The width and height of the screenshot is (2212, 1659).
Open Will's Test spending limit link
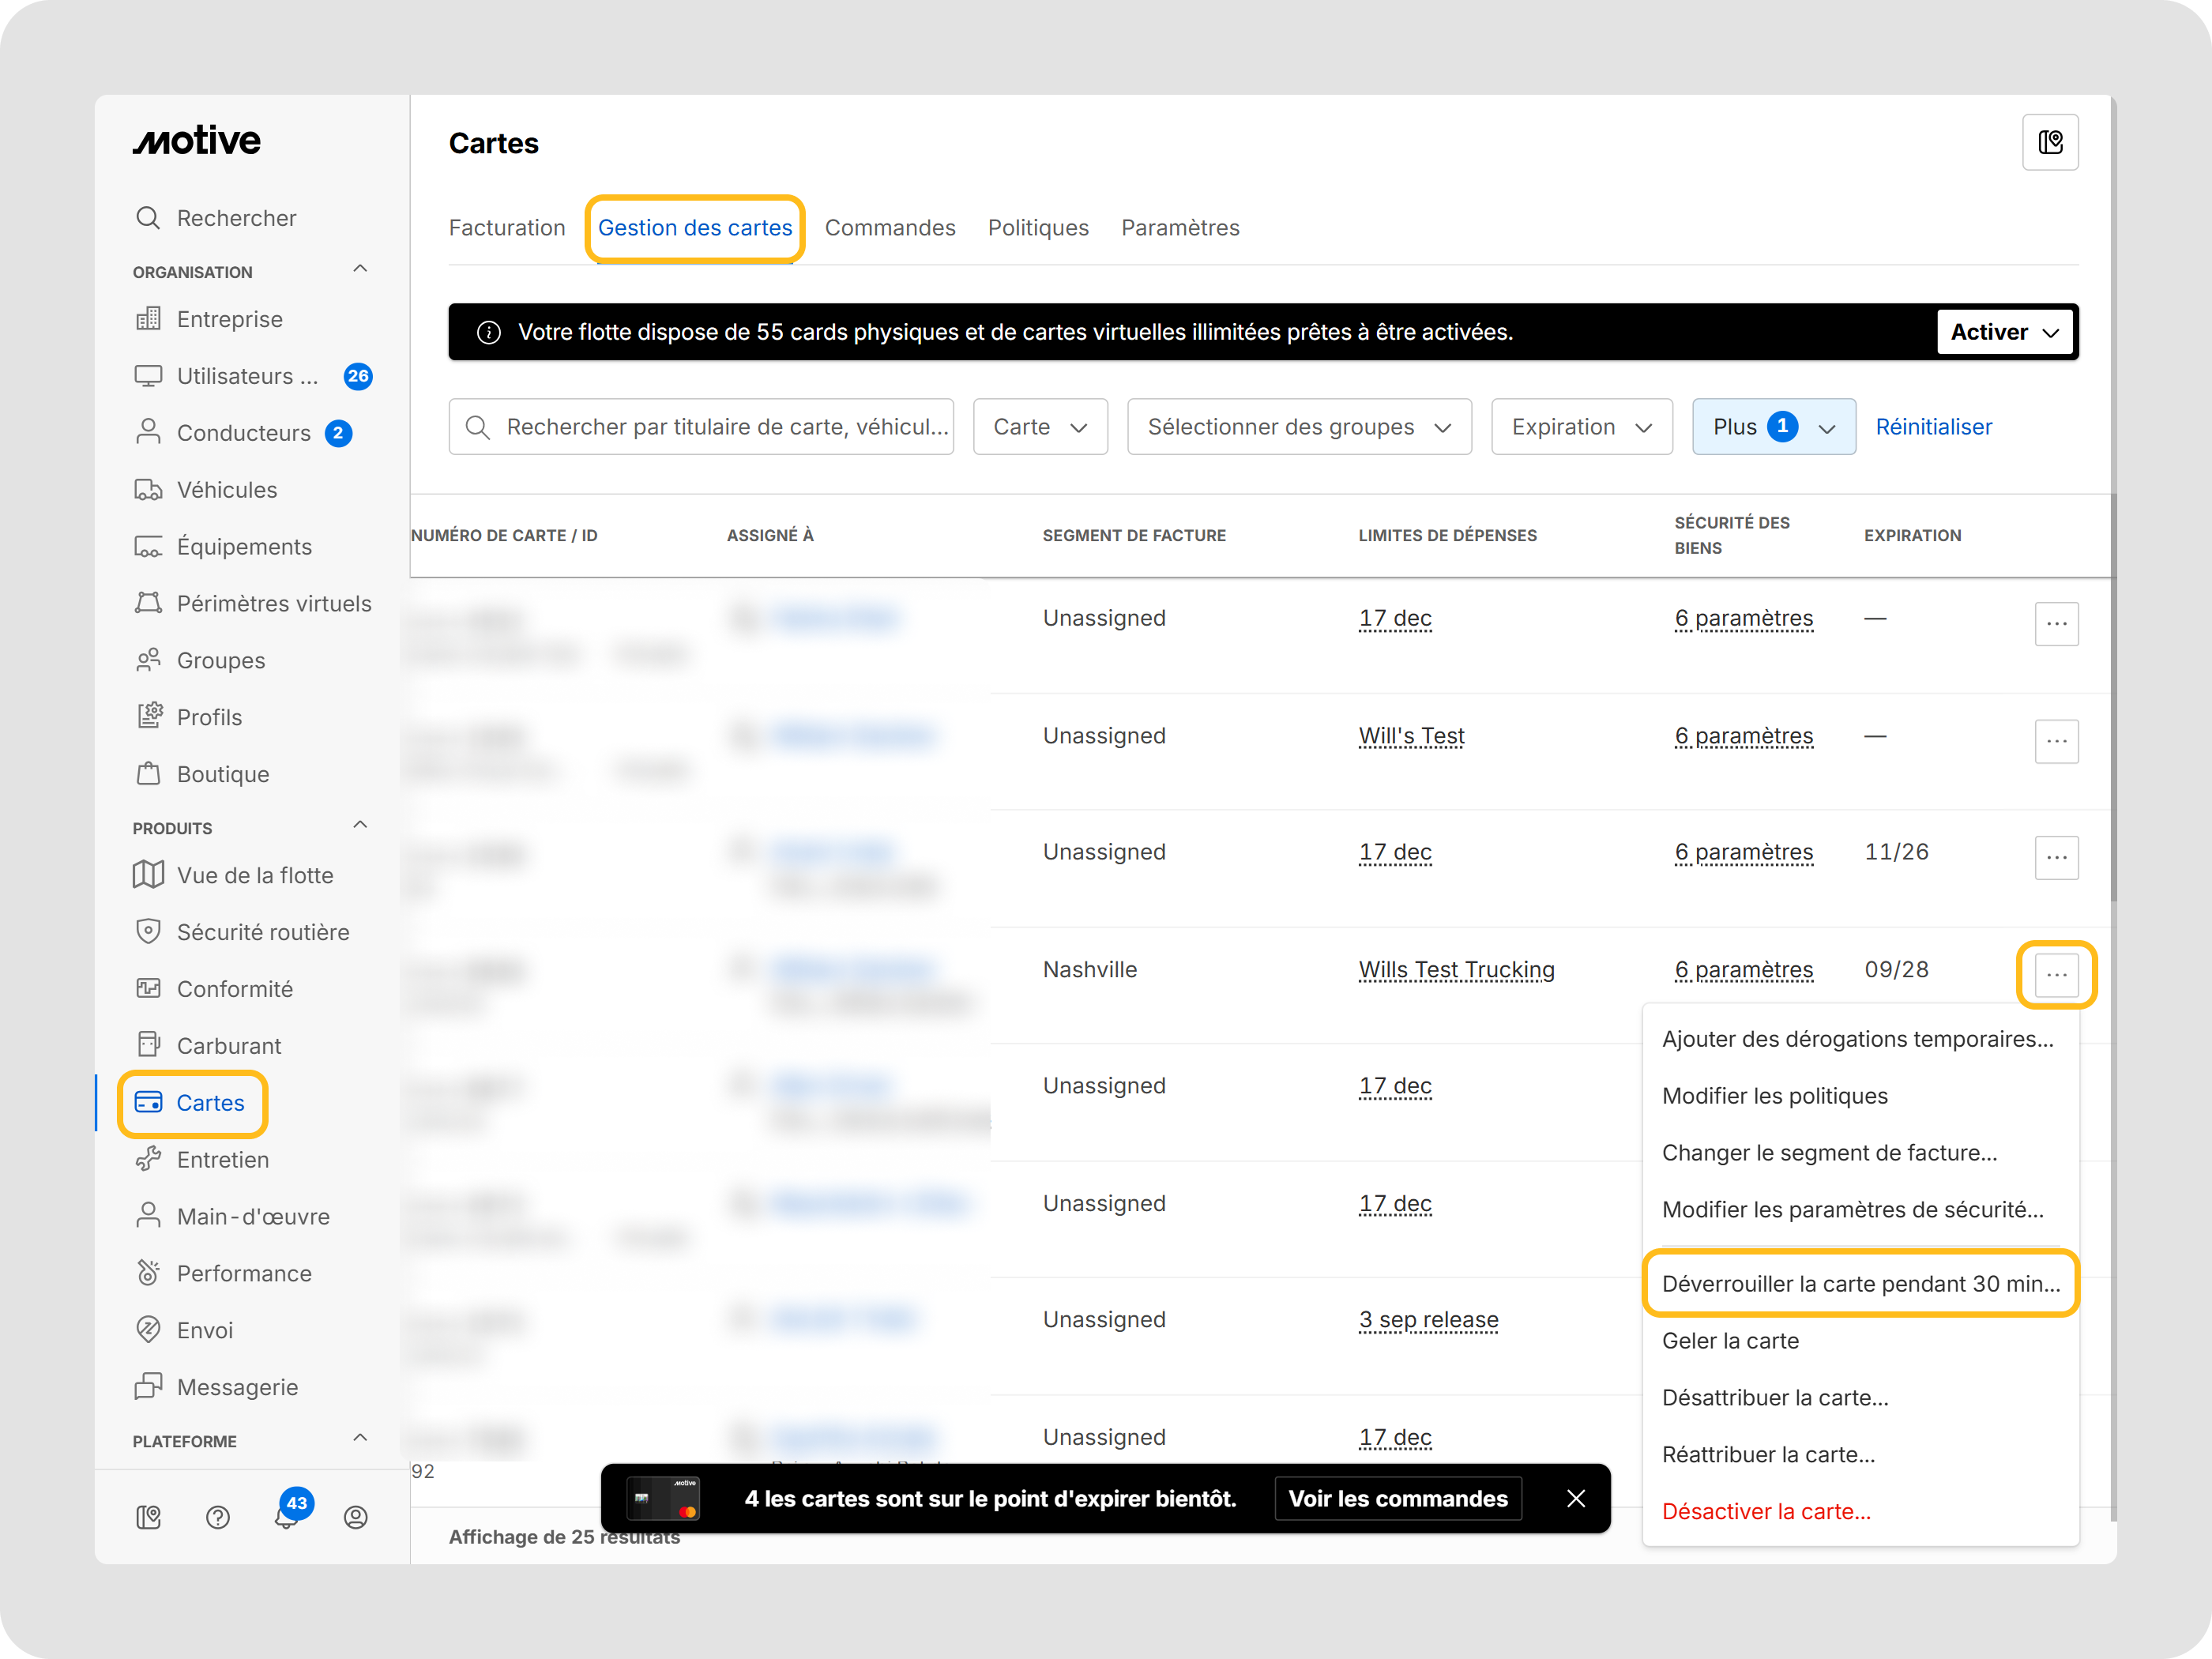pyautogui.click(x=1411, y=737)
